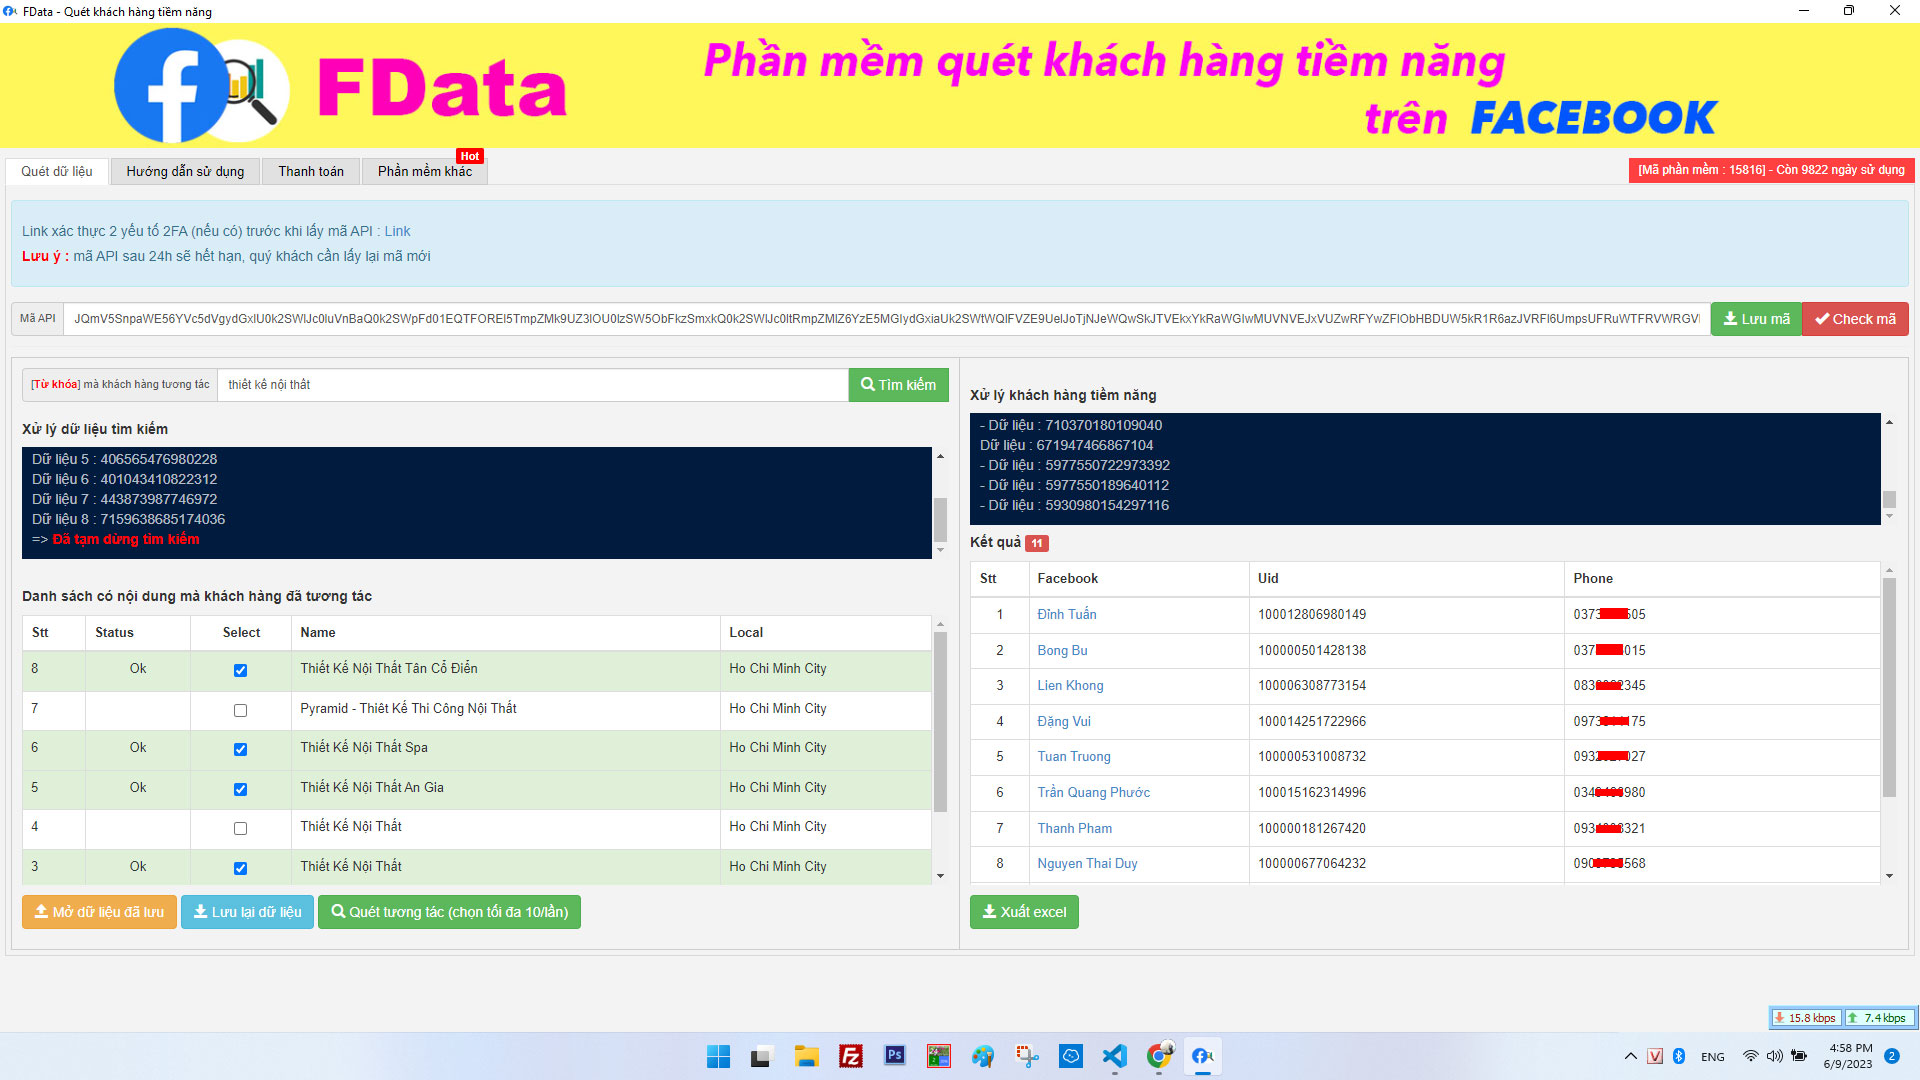Viewport: 1920px width, 1080px height.
Task: Open battery status tray icon
Action: coord(1799,1056)
